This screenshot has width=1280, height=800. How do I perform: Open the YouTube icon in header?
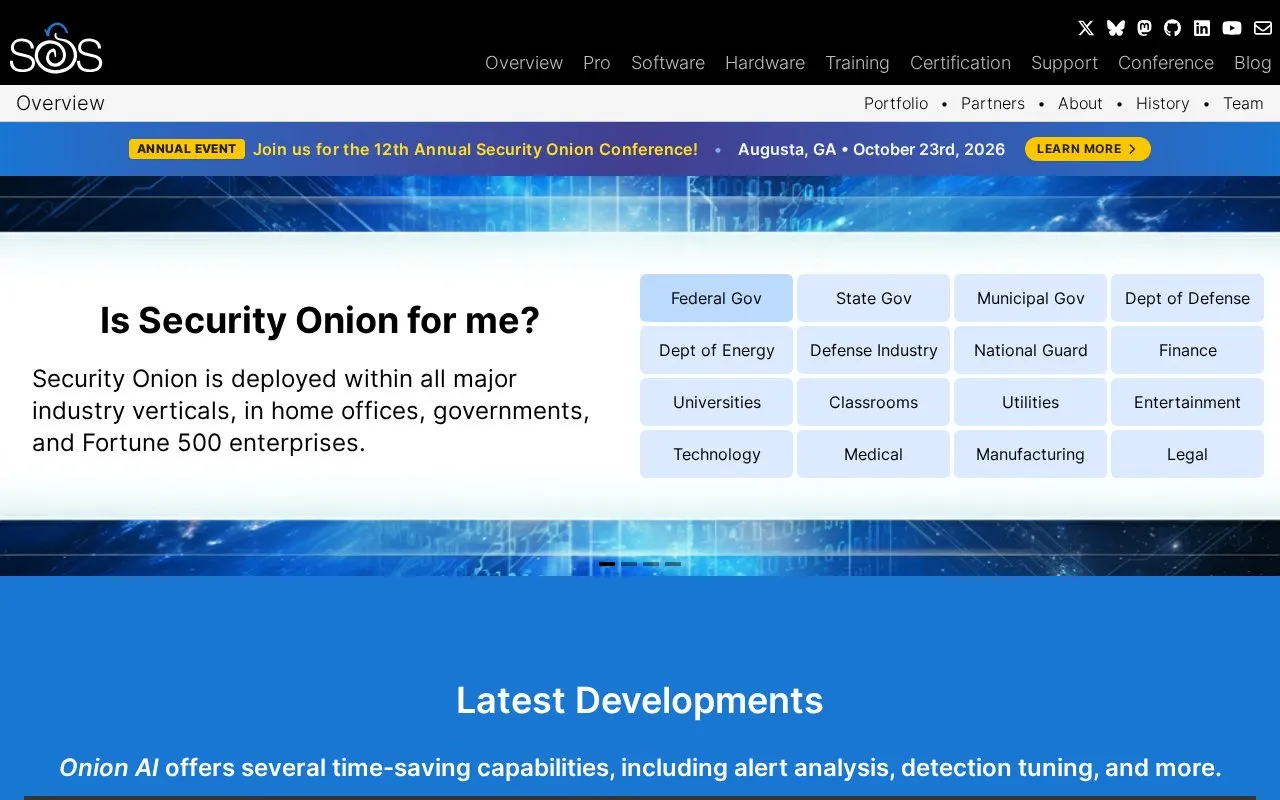pos(1232,28)
